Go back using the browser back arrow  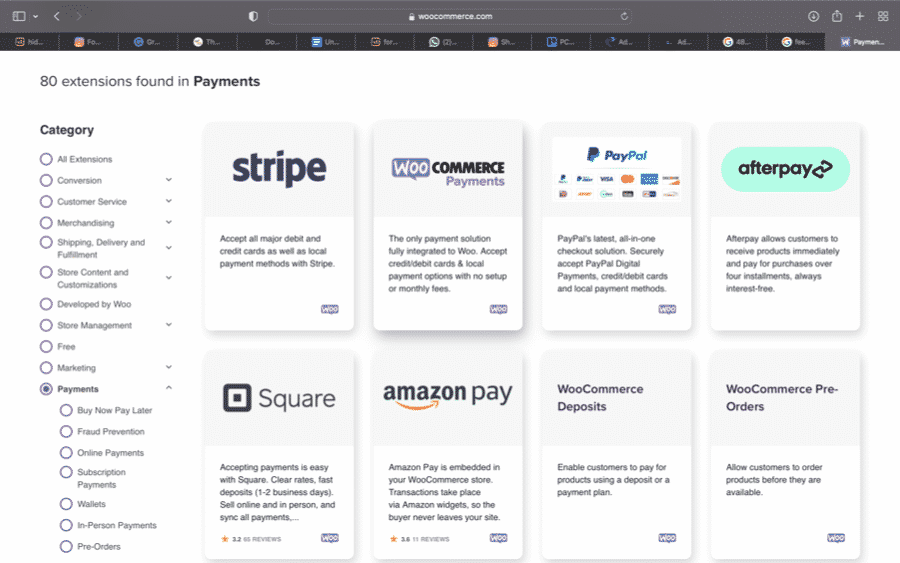[x=57, y=16]
